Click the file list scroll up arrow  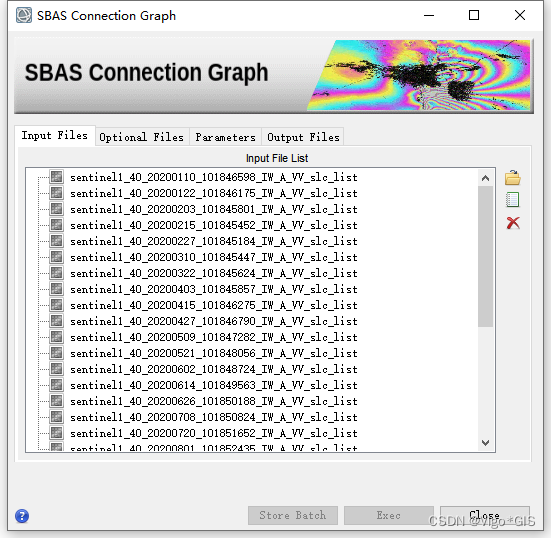click(x=485, y=178)
